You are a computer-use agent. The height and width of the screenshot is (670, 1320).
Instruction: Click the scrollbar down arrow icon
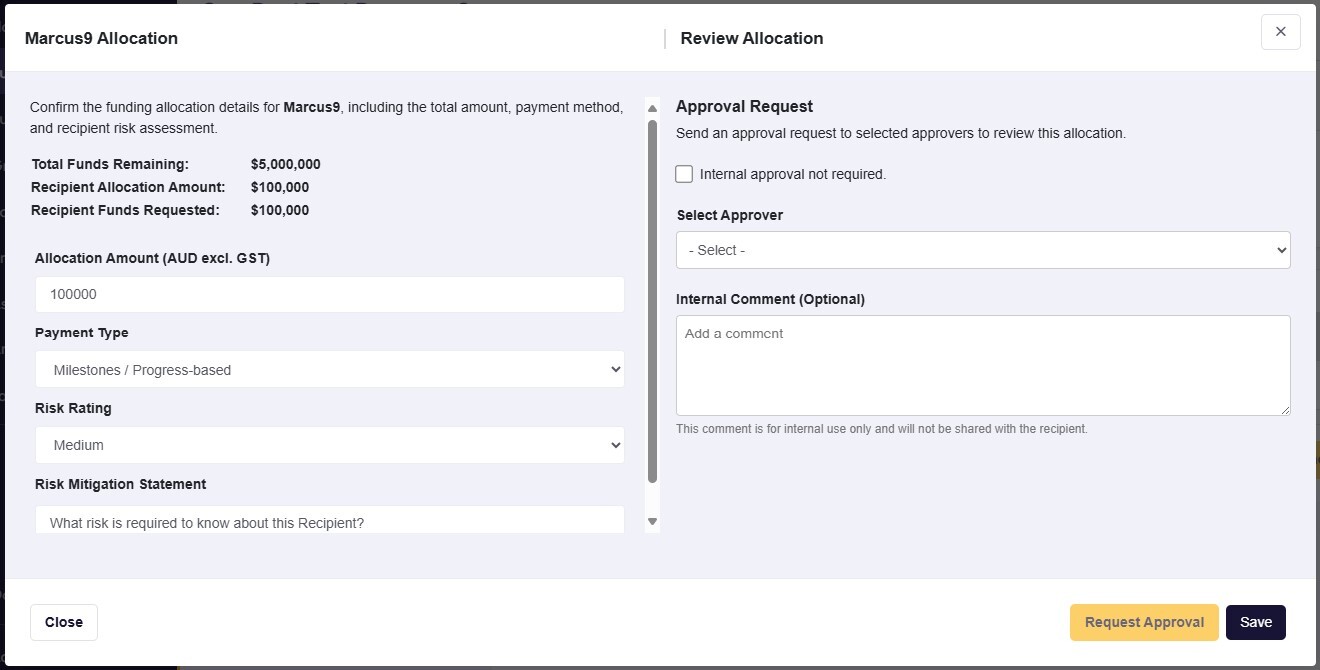[x=652, y=521]
